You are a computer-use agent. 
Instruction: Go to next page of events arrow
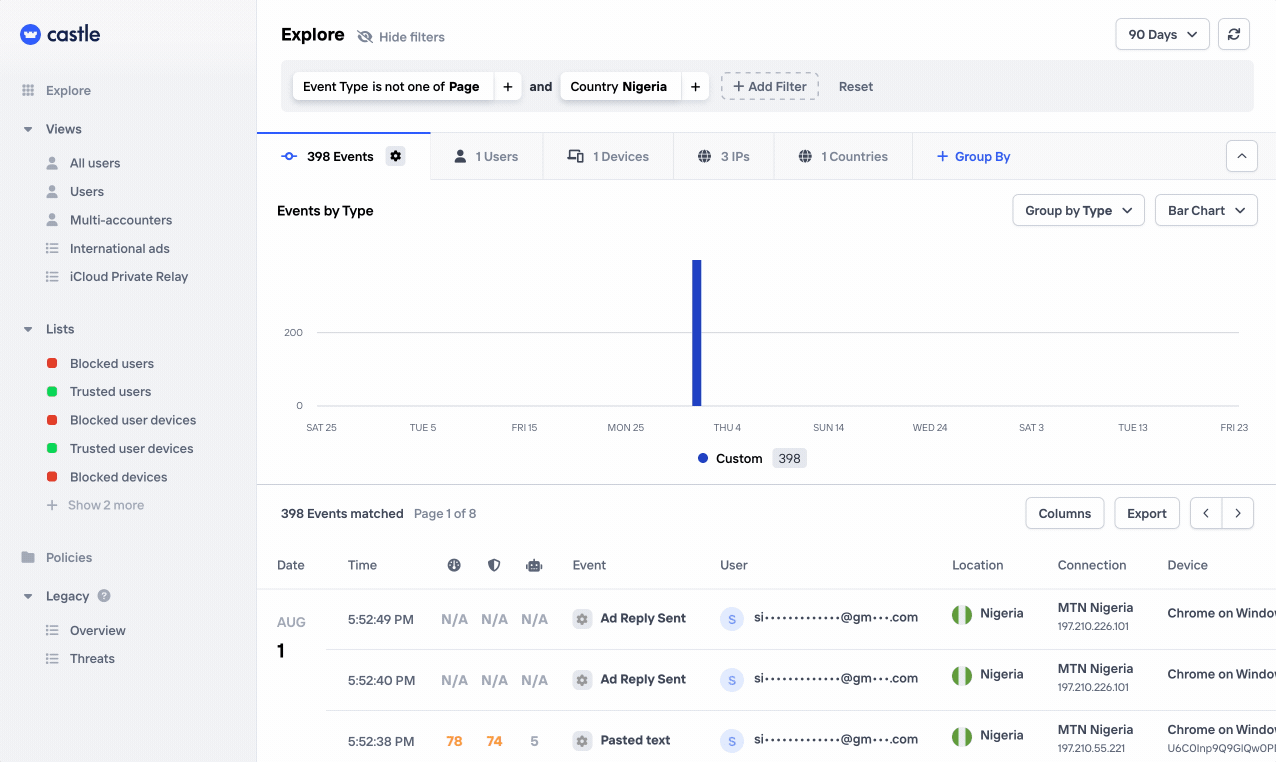(x=1238, y=513)
